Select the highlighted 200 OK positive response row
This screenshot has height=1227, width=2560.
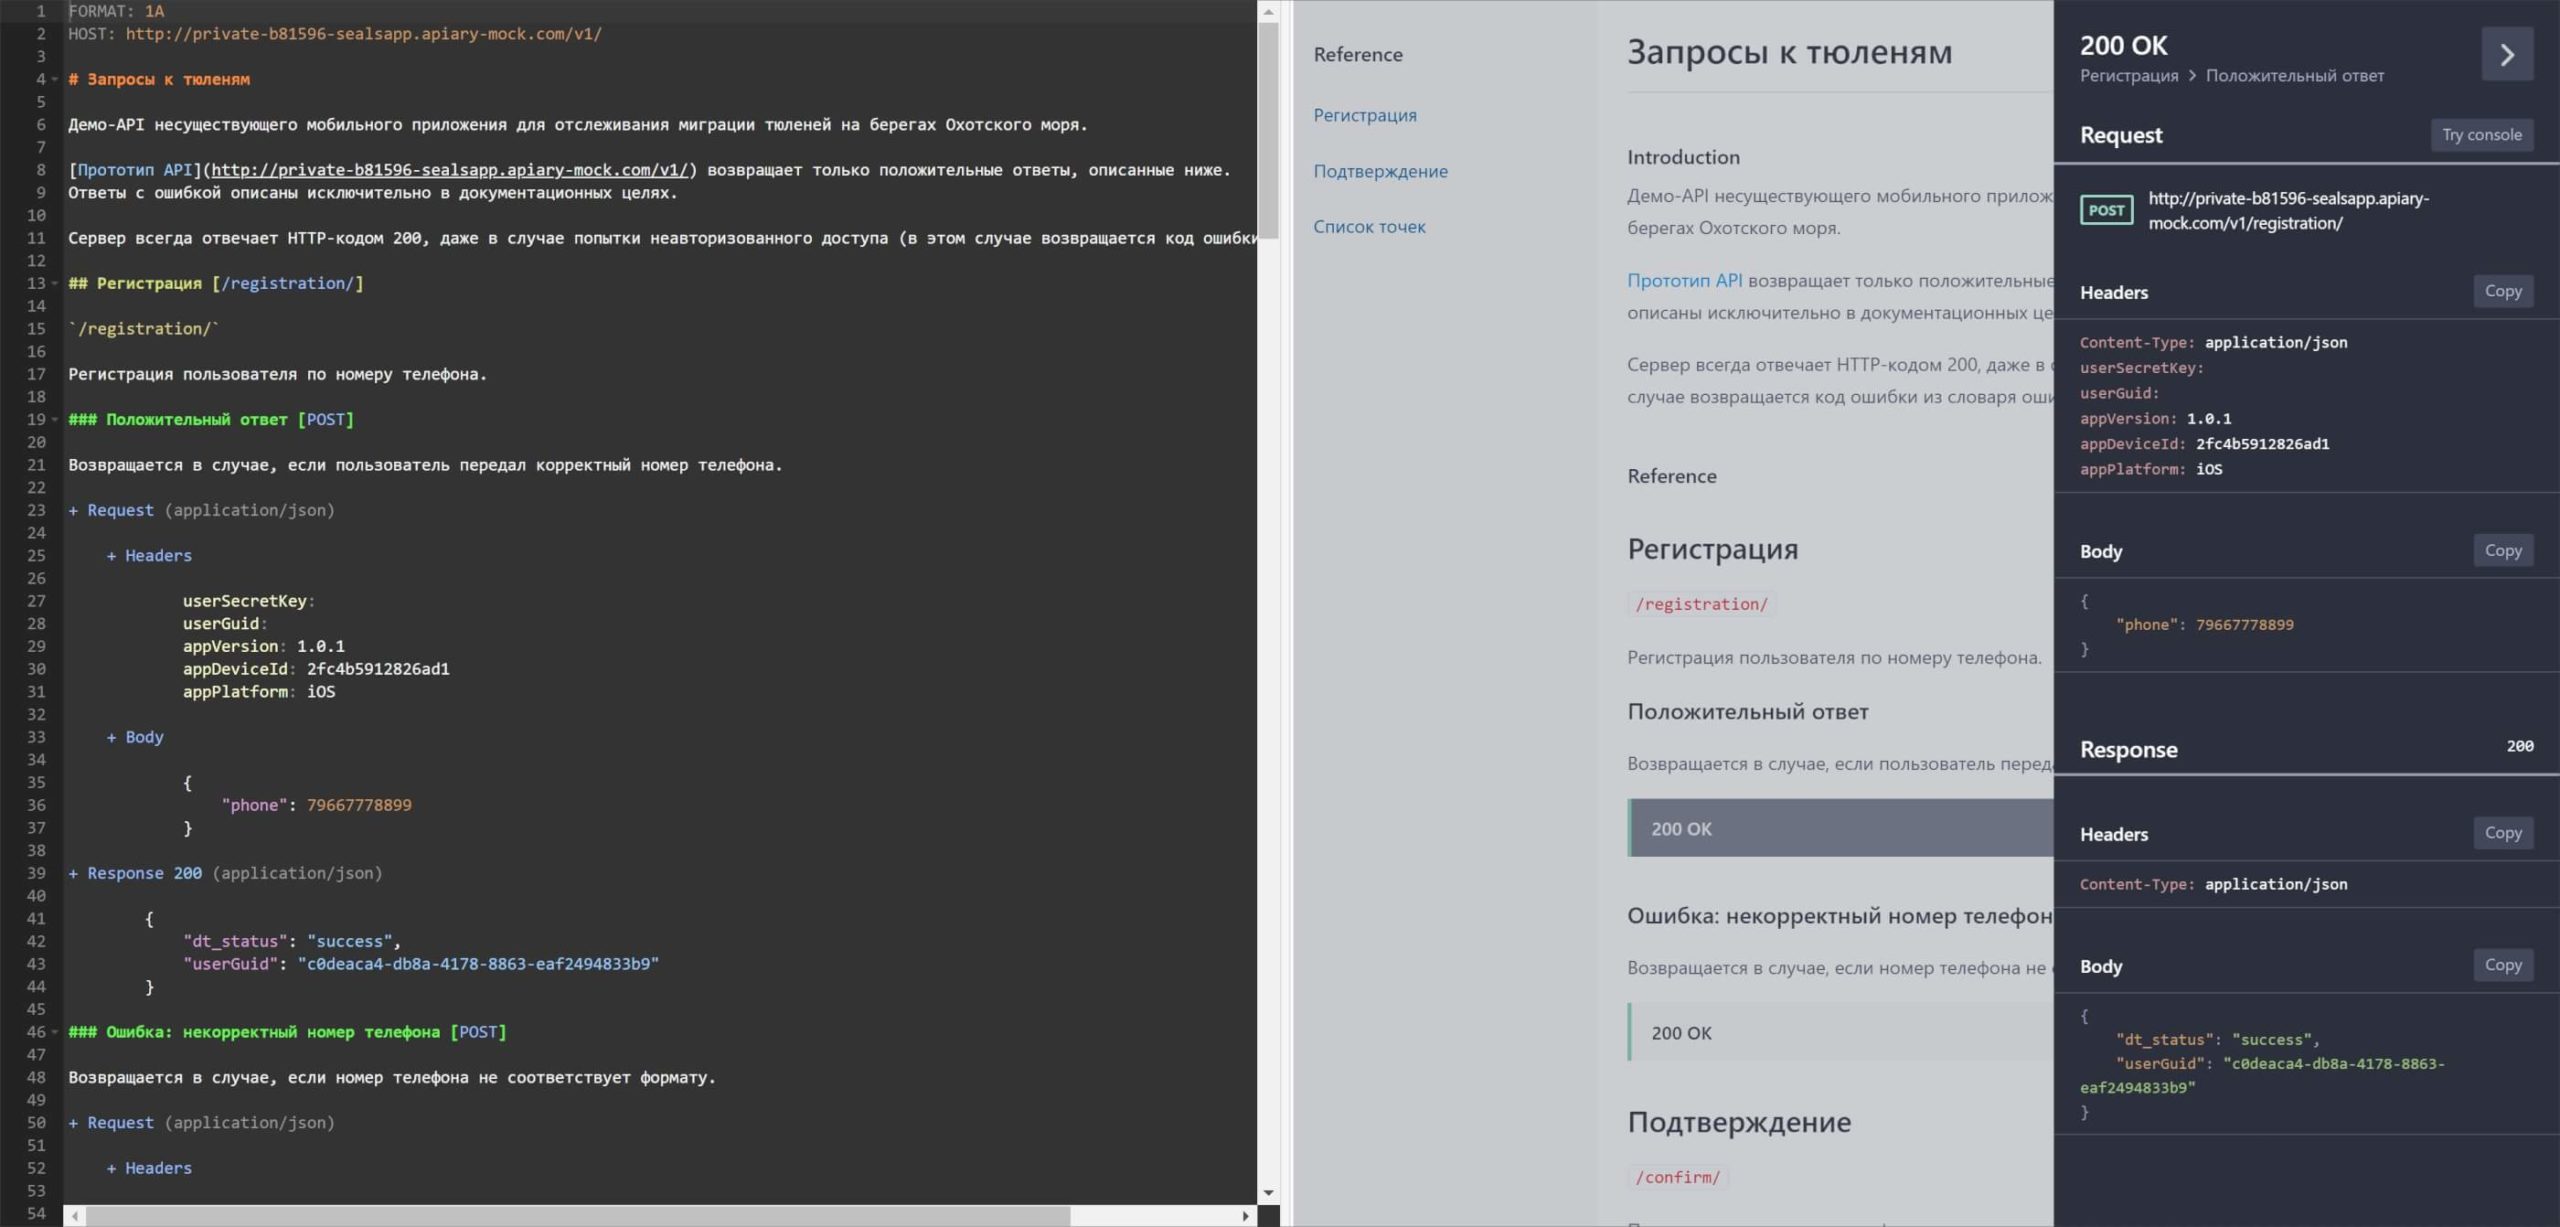tap(1840, 828)
